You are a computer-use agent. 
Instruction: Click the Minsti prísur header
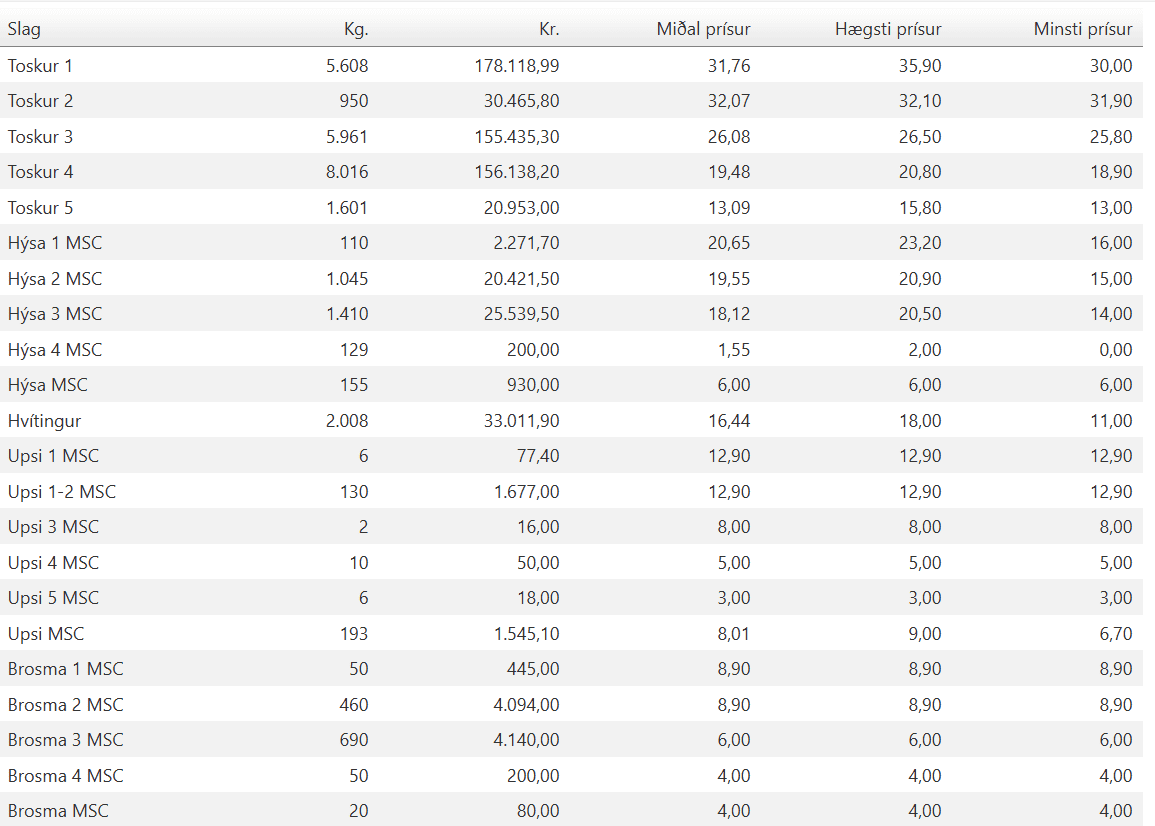coord(1083,29)
